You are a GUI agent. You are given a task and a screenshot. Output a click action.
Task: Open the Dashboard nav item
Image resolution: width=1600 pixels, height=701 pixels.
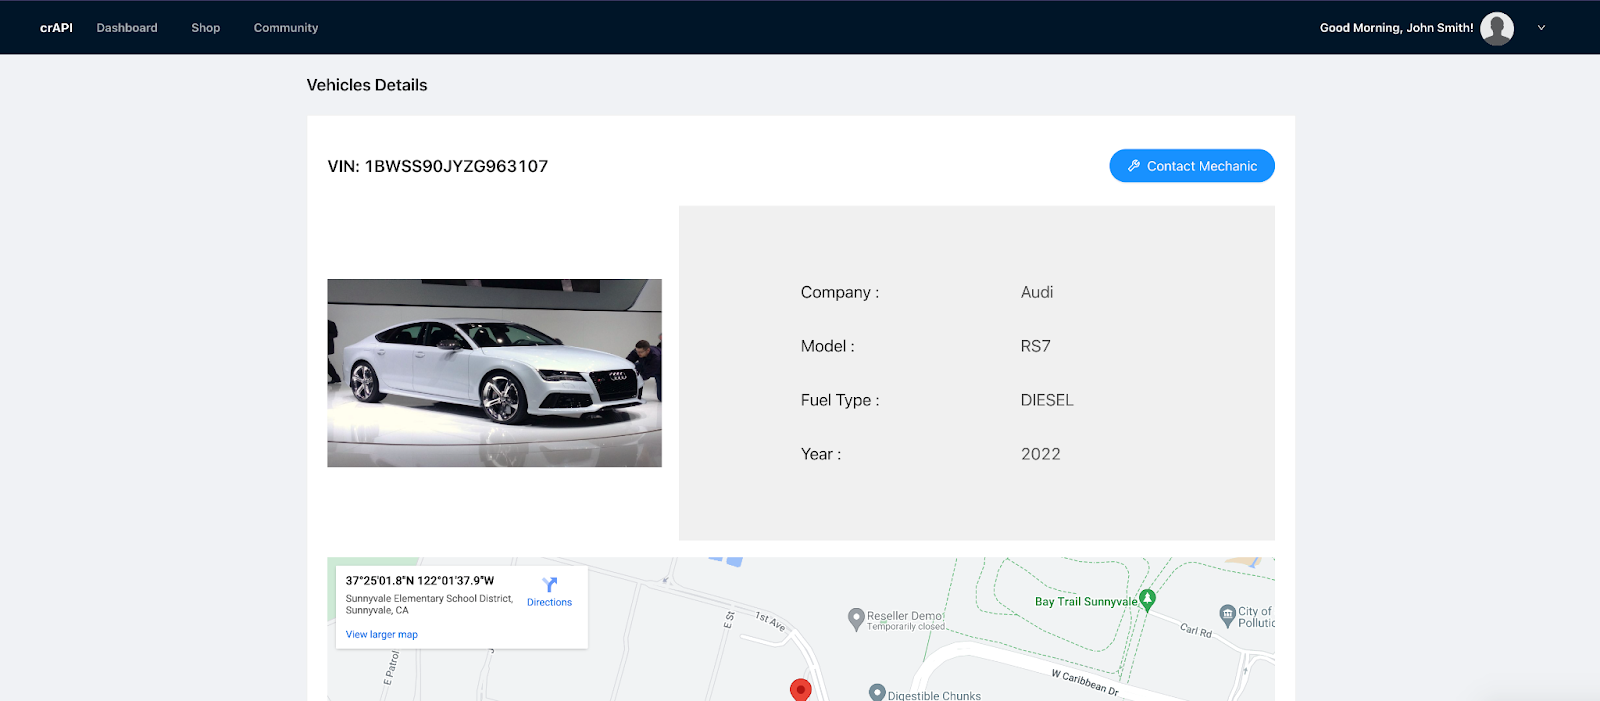tap(127, 28)
